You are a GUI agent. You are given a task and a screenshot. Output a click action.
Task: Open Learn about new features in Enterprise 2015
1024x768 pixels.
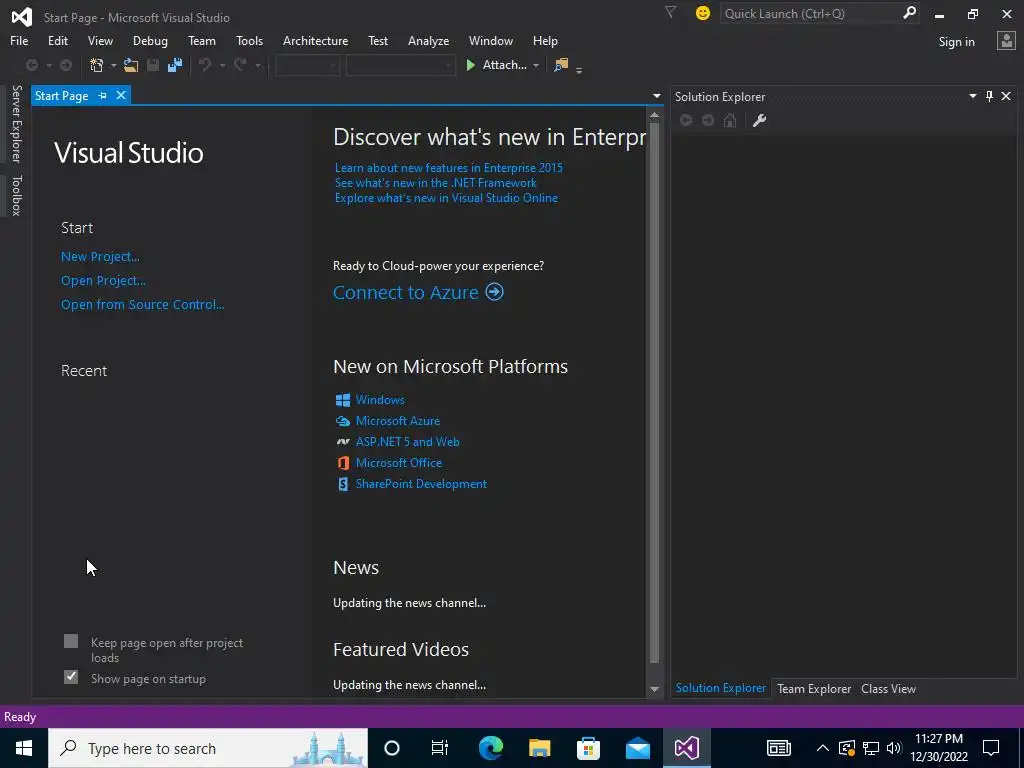coord(449,168)
